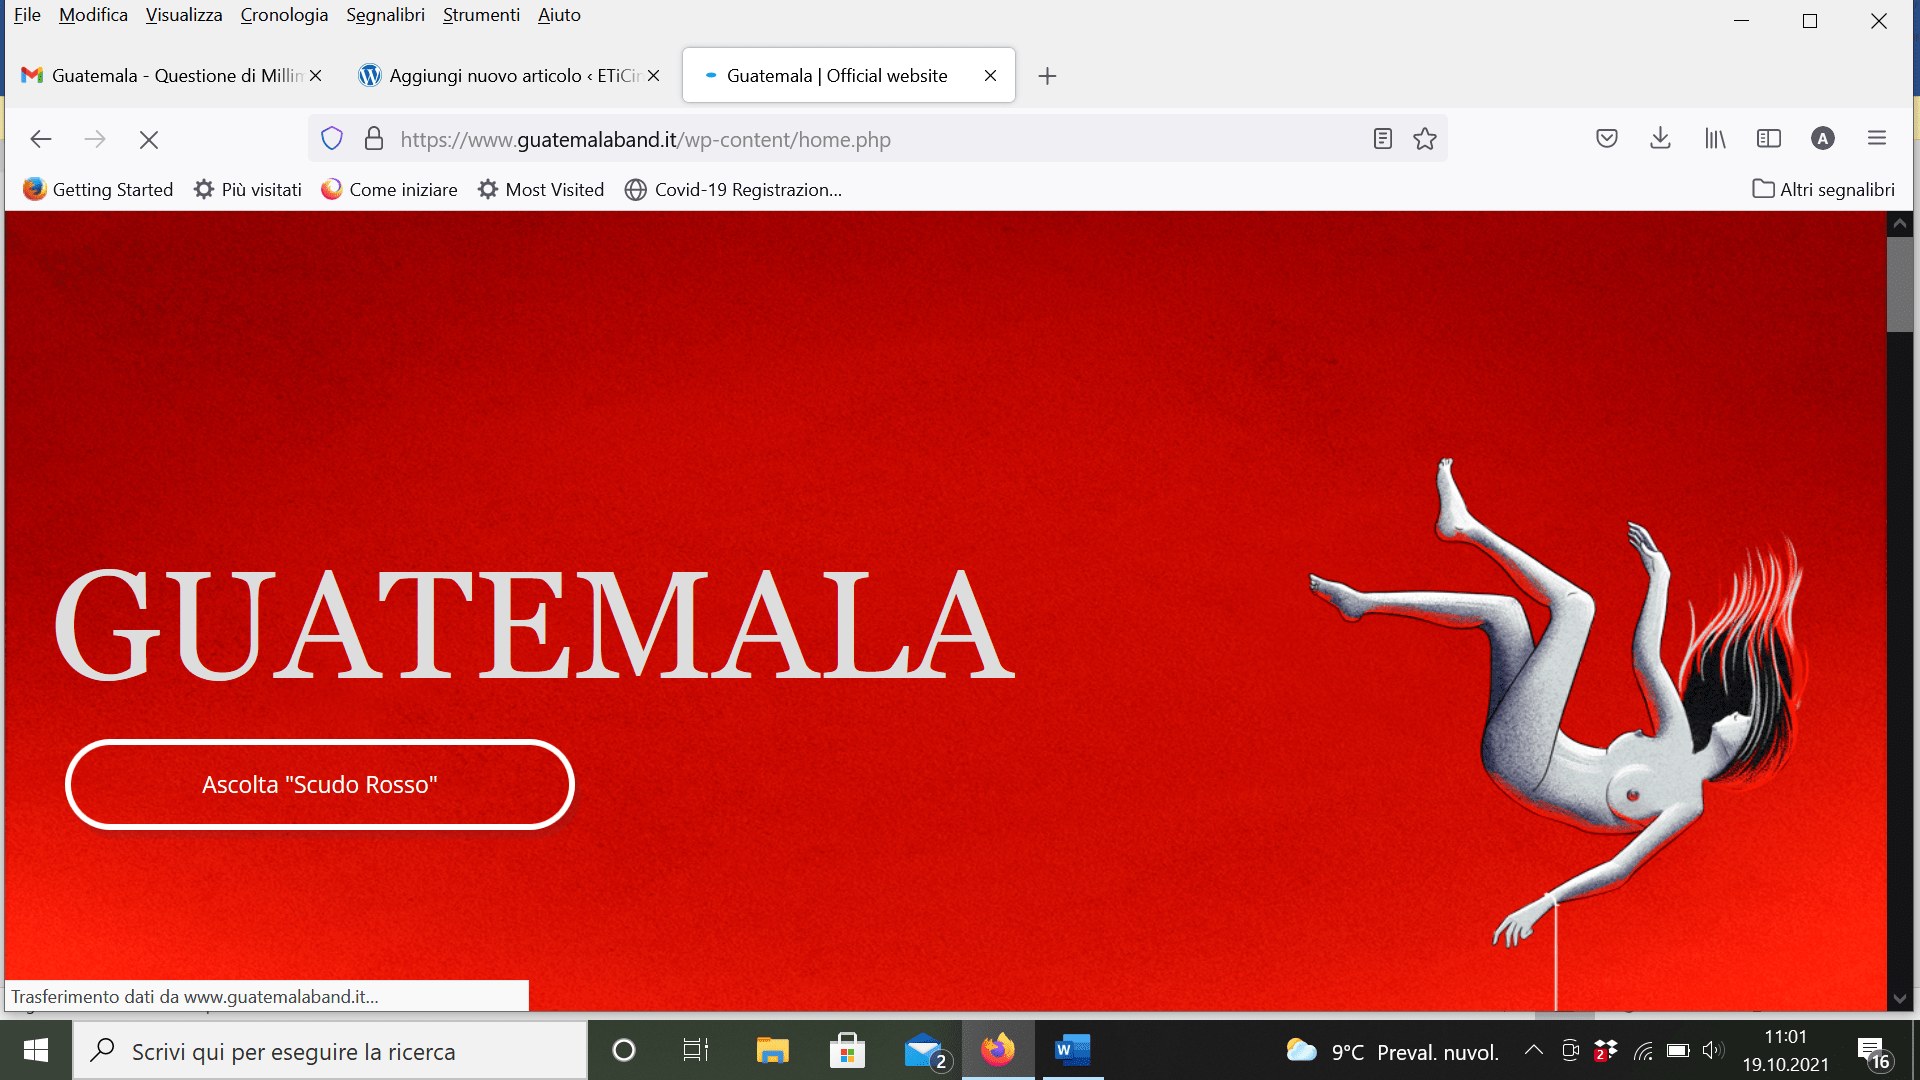Click the page scroll down arrow

(x=1900, y=998)
